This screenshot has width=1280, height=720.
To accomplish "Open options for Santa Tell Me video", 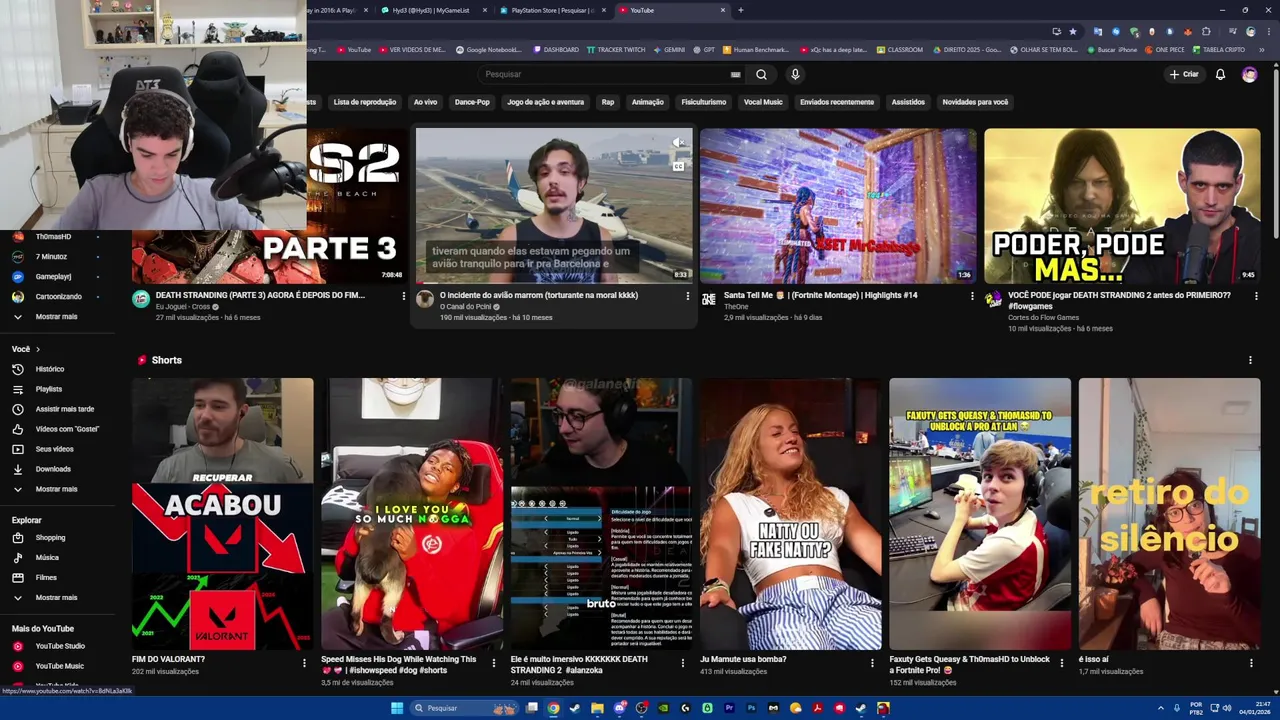I will 972,296.
